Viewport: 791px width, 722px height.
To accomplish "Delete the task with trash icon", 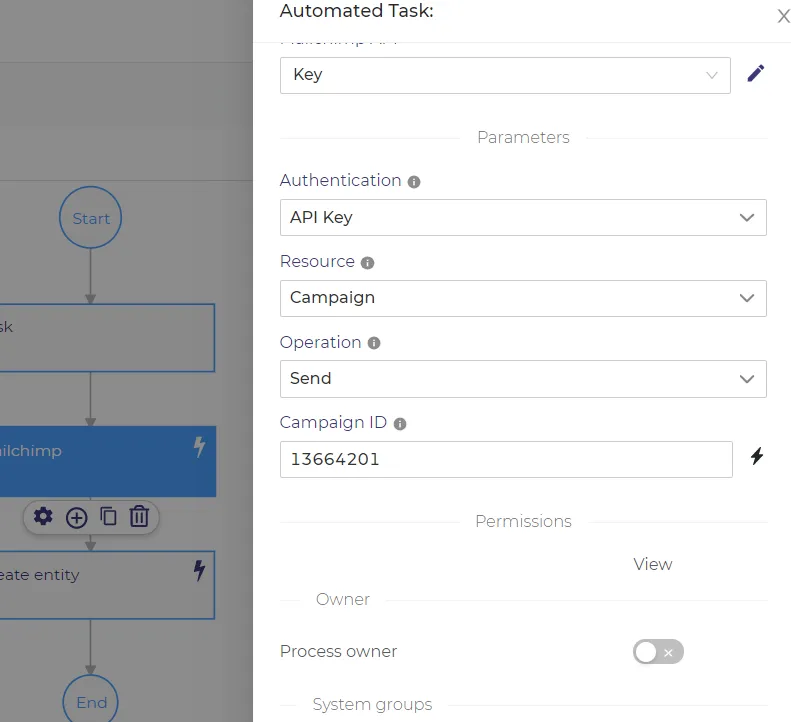I will click(x=139, y=517).
